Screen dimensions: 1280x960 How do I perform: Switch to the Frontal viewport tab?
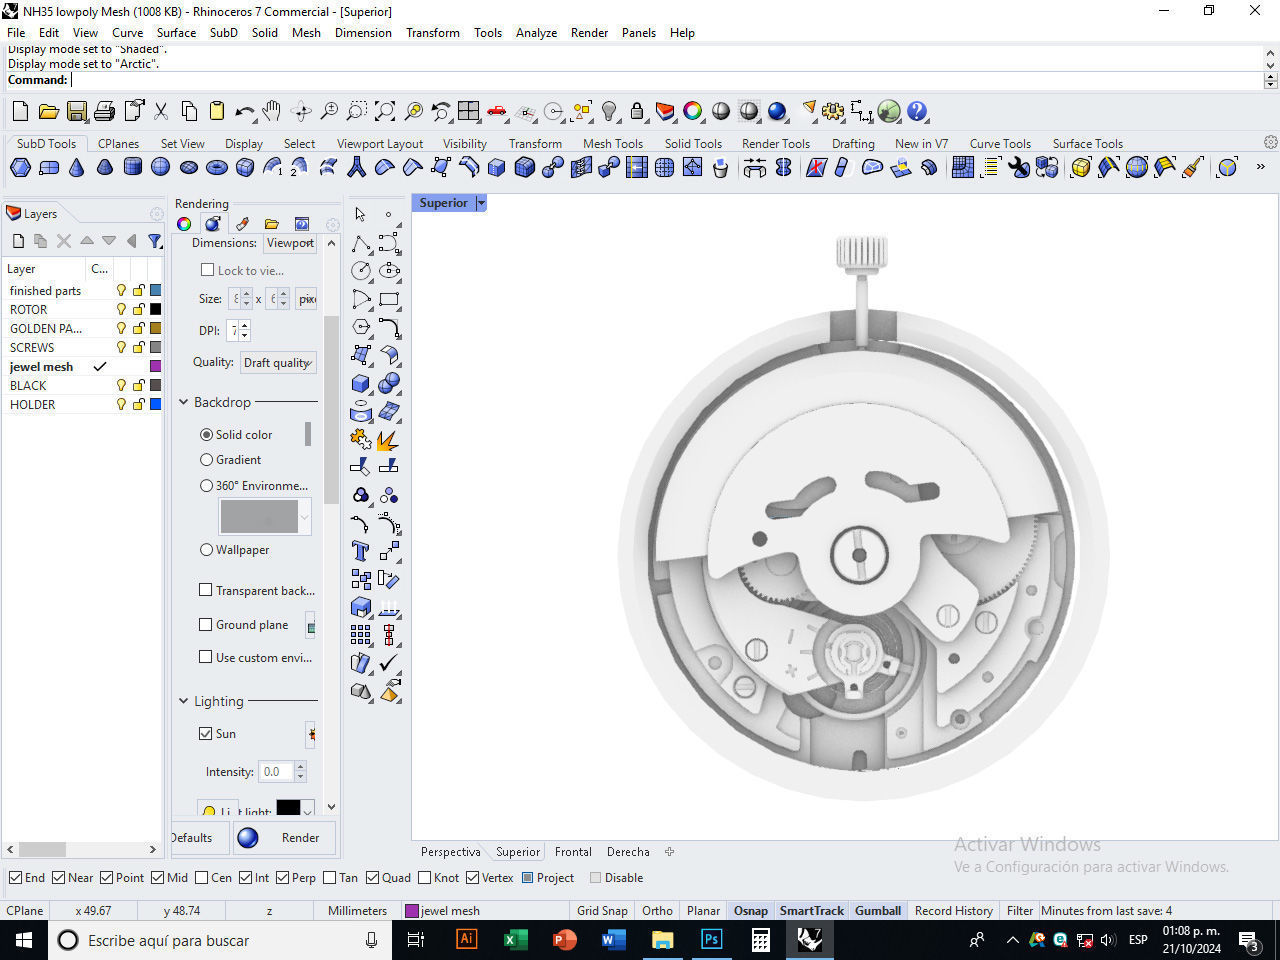(573, 852)
